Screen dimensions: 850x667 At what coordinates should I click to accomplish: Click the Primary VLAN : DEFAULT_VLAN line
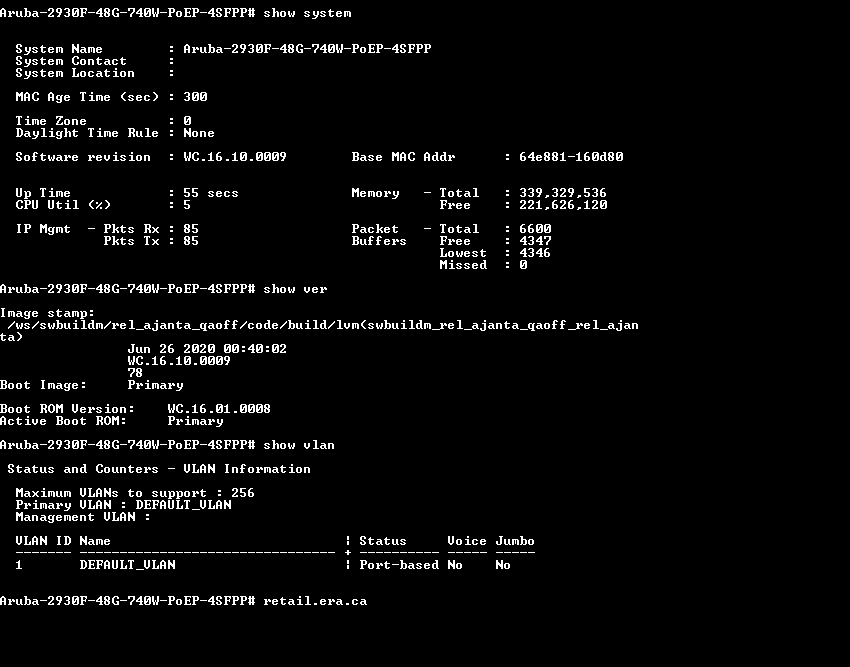[x=123, y=505]
